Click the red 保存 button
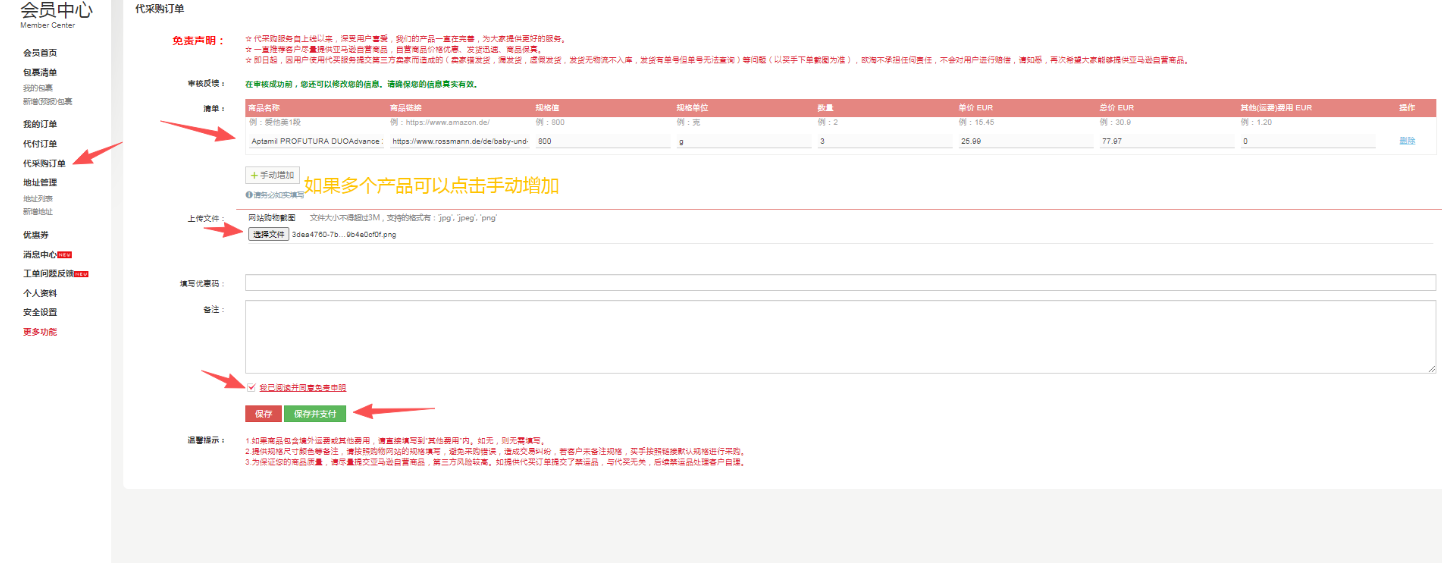The image size is (1442, 563). [x=263, y=413]
